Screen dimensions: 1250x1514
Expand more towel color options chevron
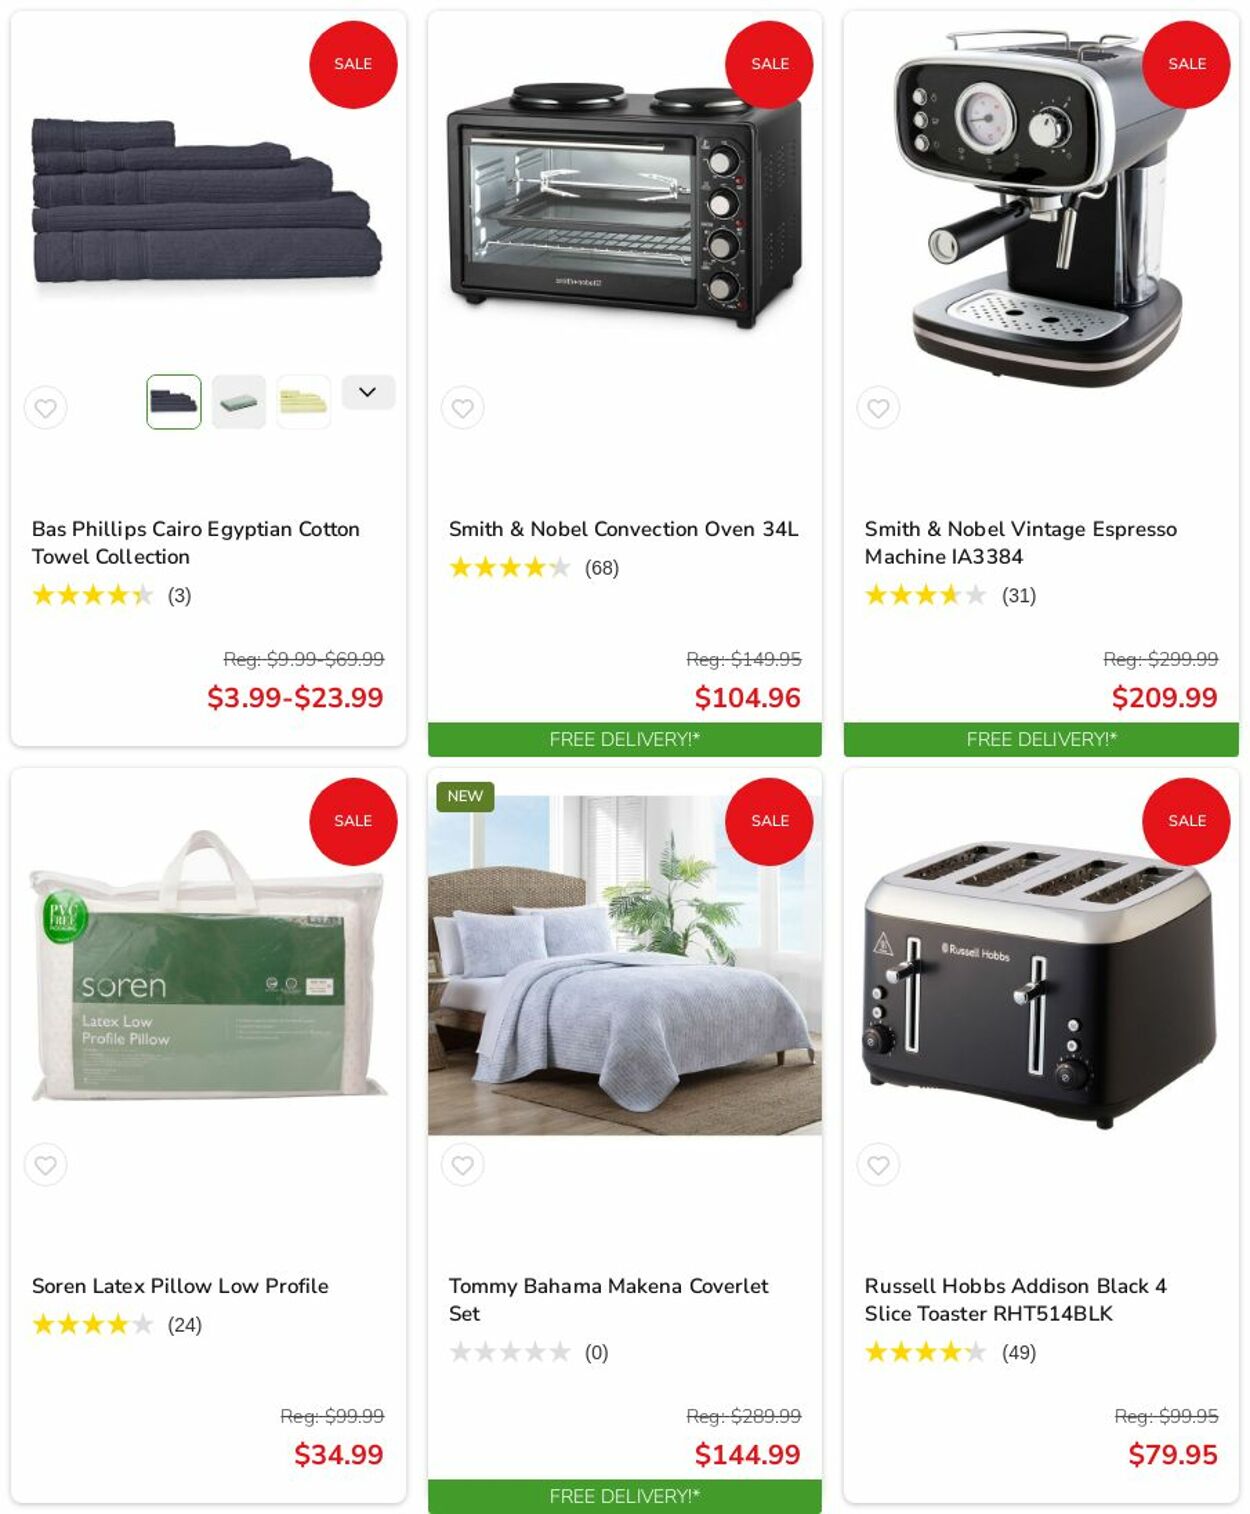(368, 392)
